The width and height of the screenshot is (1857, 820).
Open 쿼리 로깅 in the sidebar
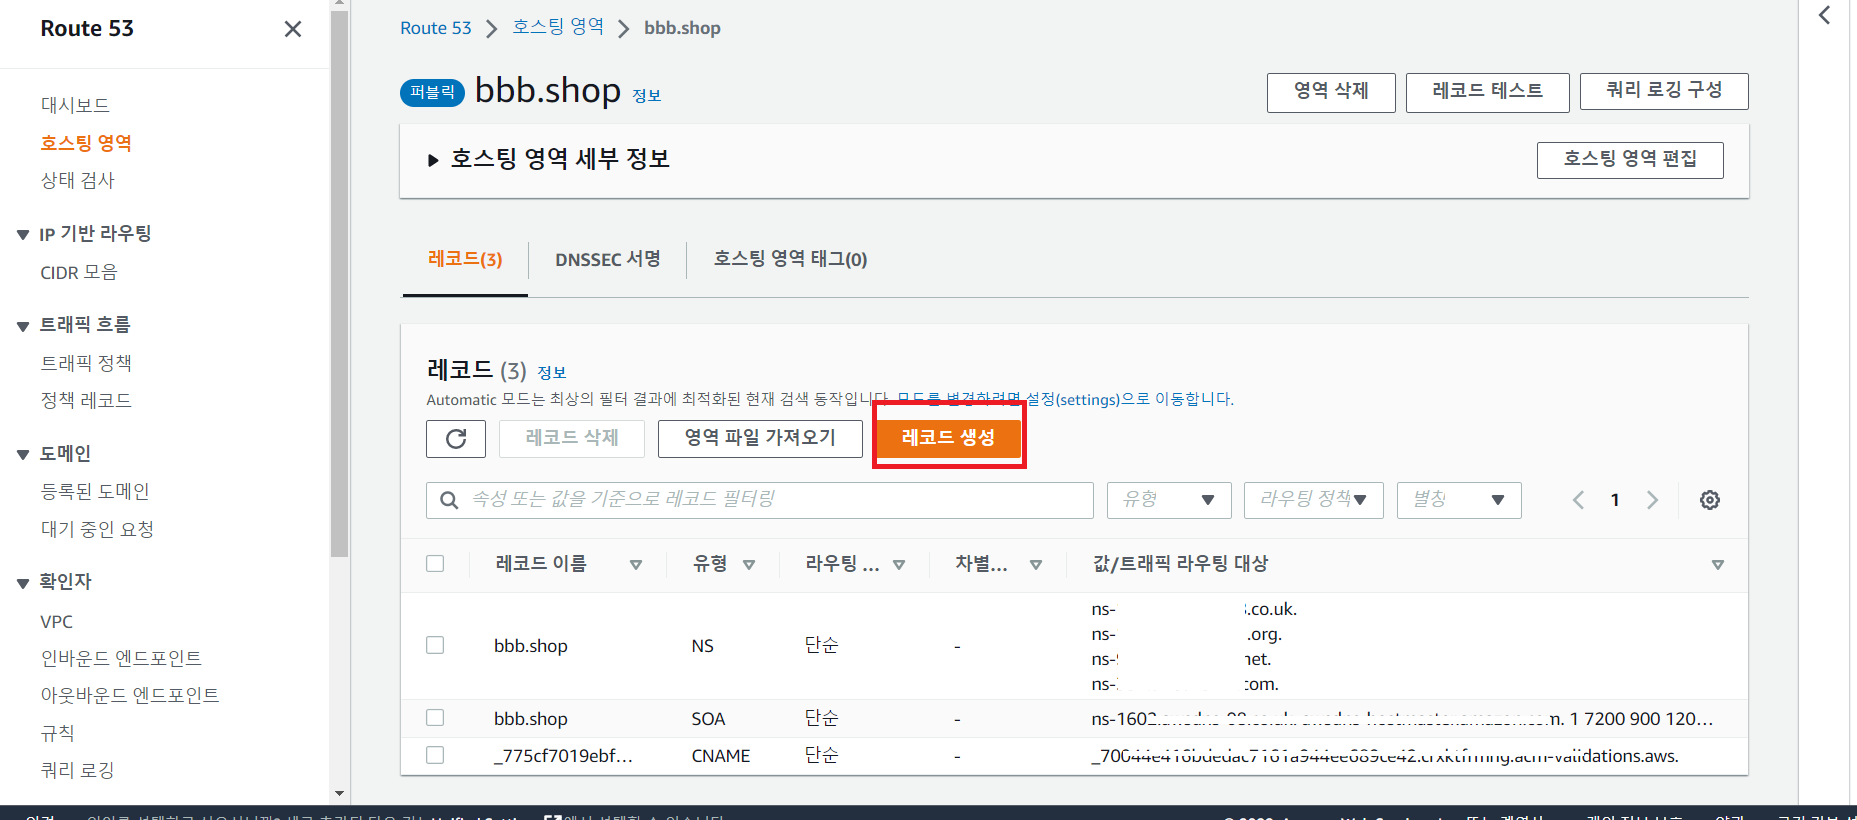pyautogui.click(x=77, y=770)
